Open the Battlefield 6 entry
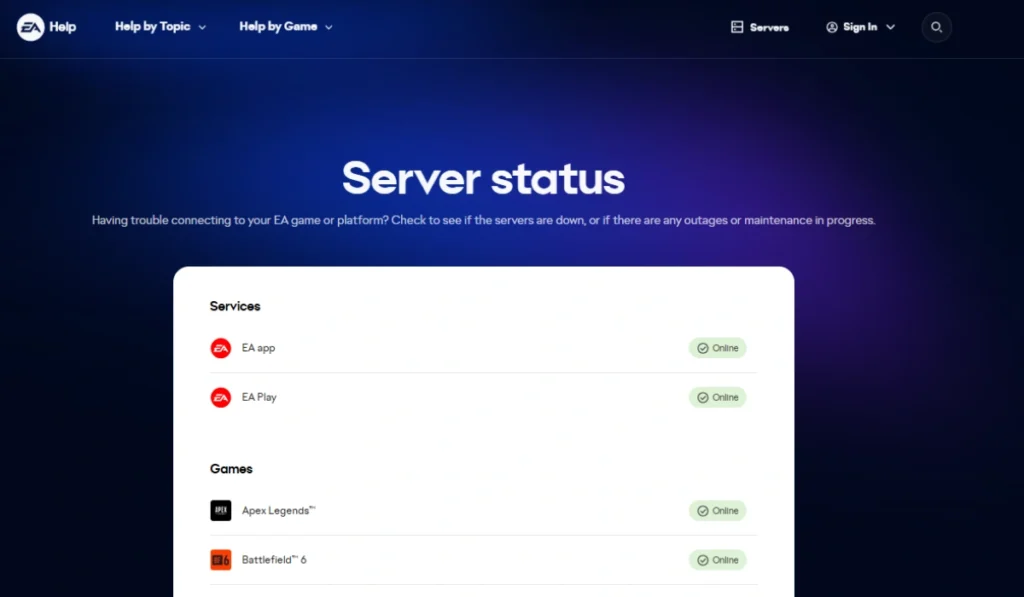The width and height of the screenshot is (1024, 597). (x=276, y=559)
